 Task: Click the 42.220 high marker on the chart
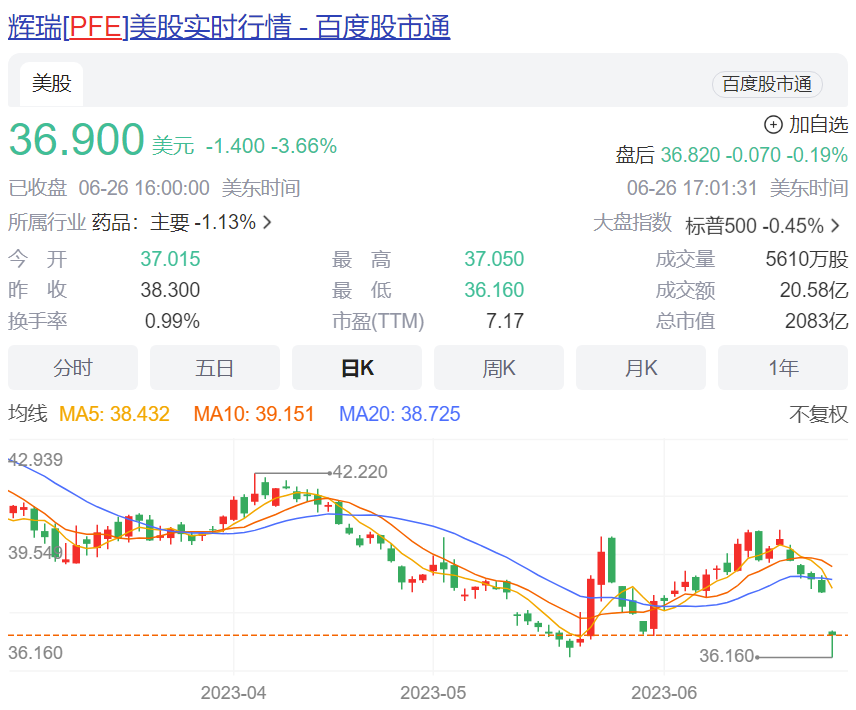pyautogui.click(x=360, y=472)
